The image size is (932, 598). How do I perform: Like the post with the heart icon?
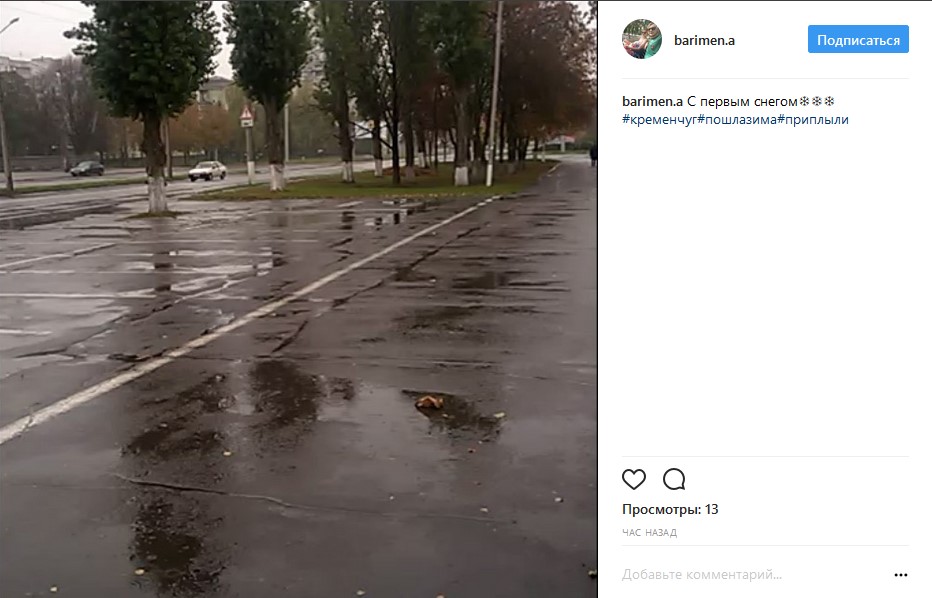(634, 479)
